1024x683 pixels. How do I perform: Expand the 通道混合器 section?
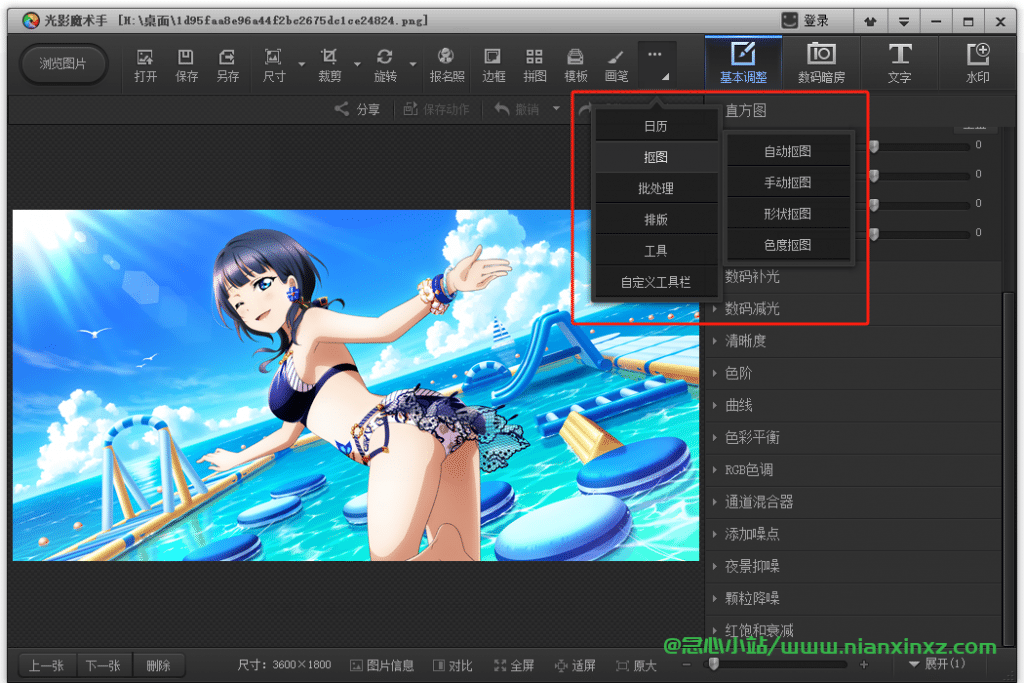[x=854, y=502]
